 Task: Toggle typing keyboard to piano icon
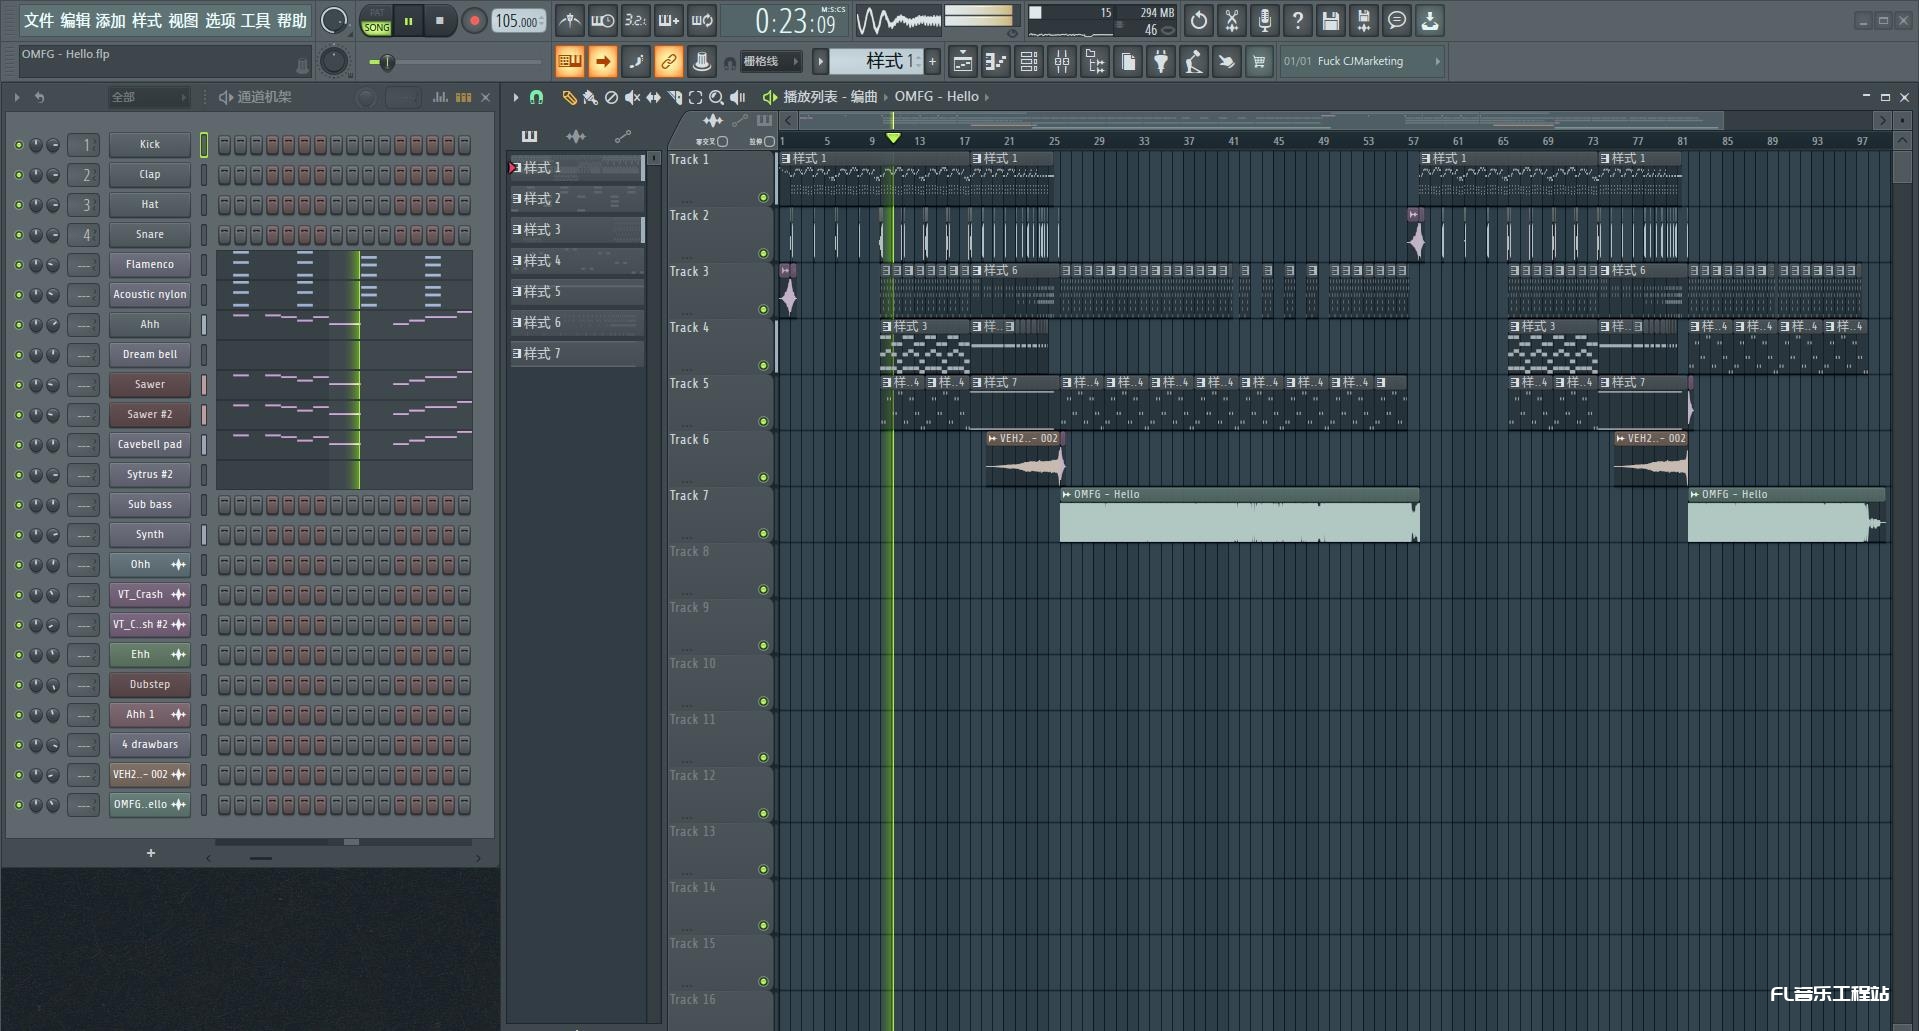coord(570,62)
